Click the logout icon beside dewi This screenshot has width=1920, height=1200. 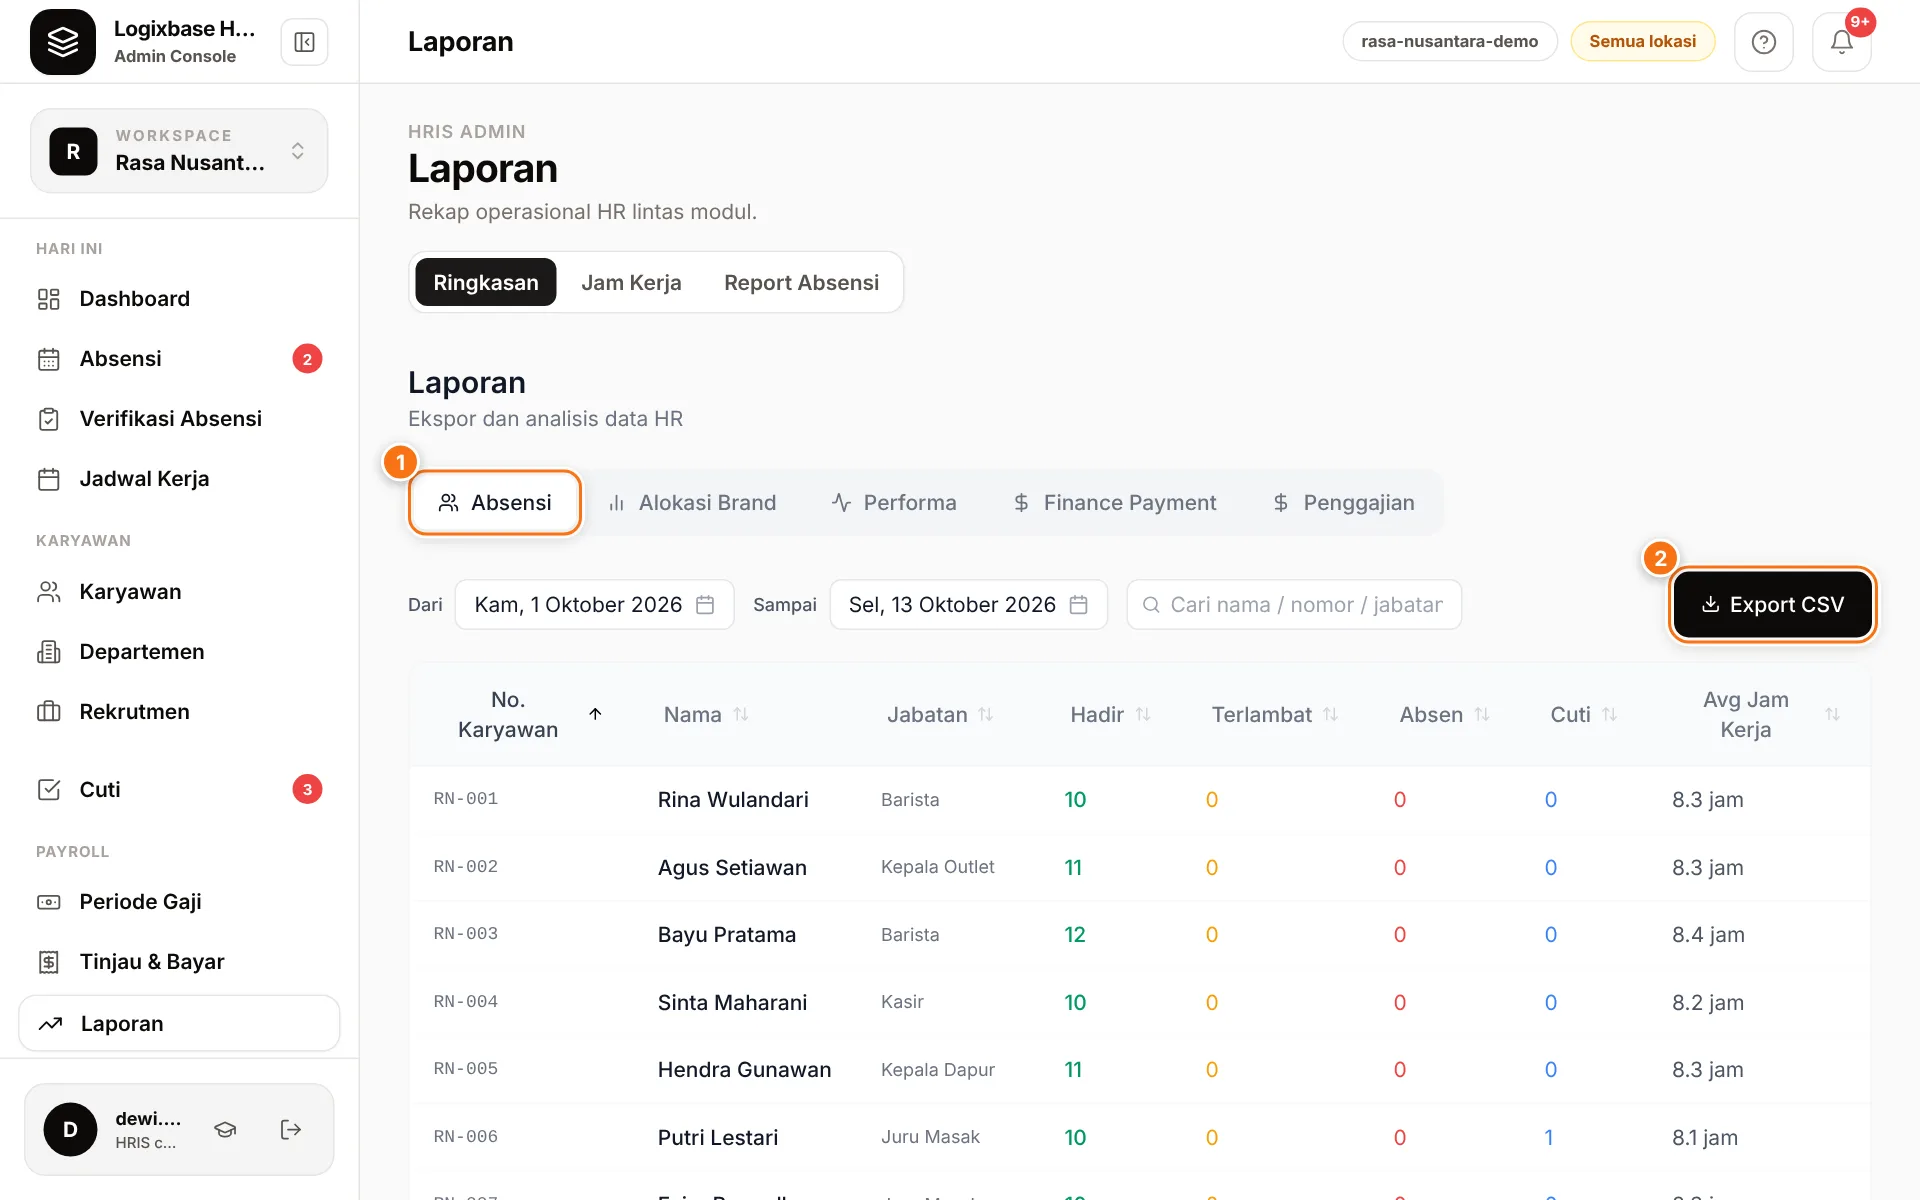pyautogui.click(x=290, y=1129)
